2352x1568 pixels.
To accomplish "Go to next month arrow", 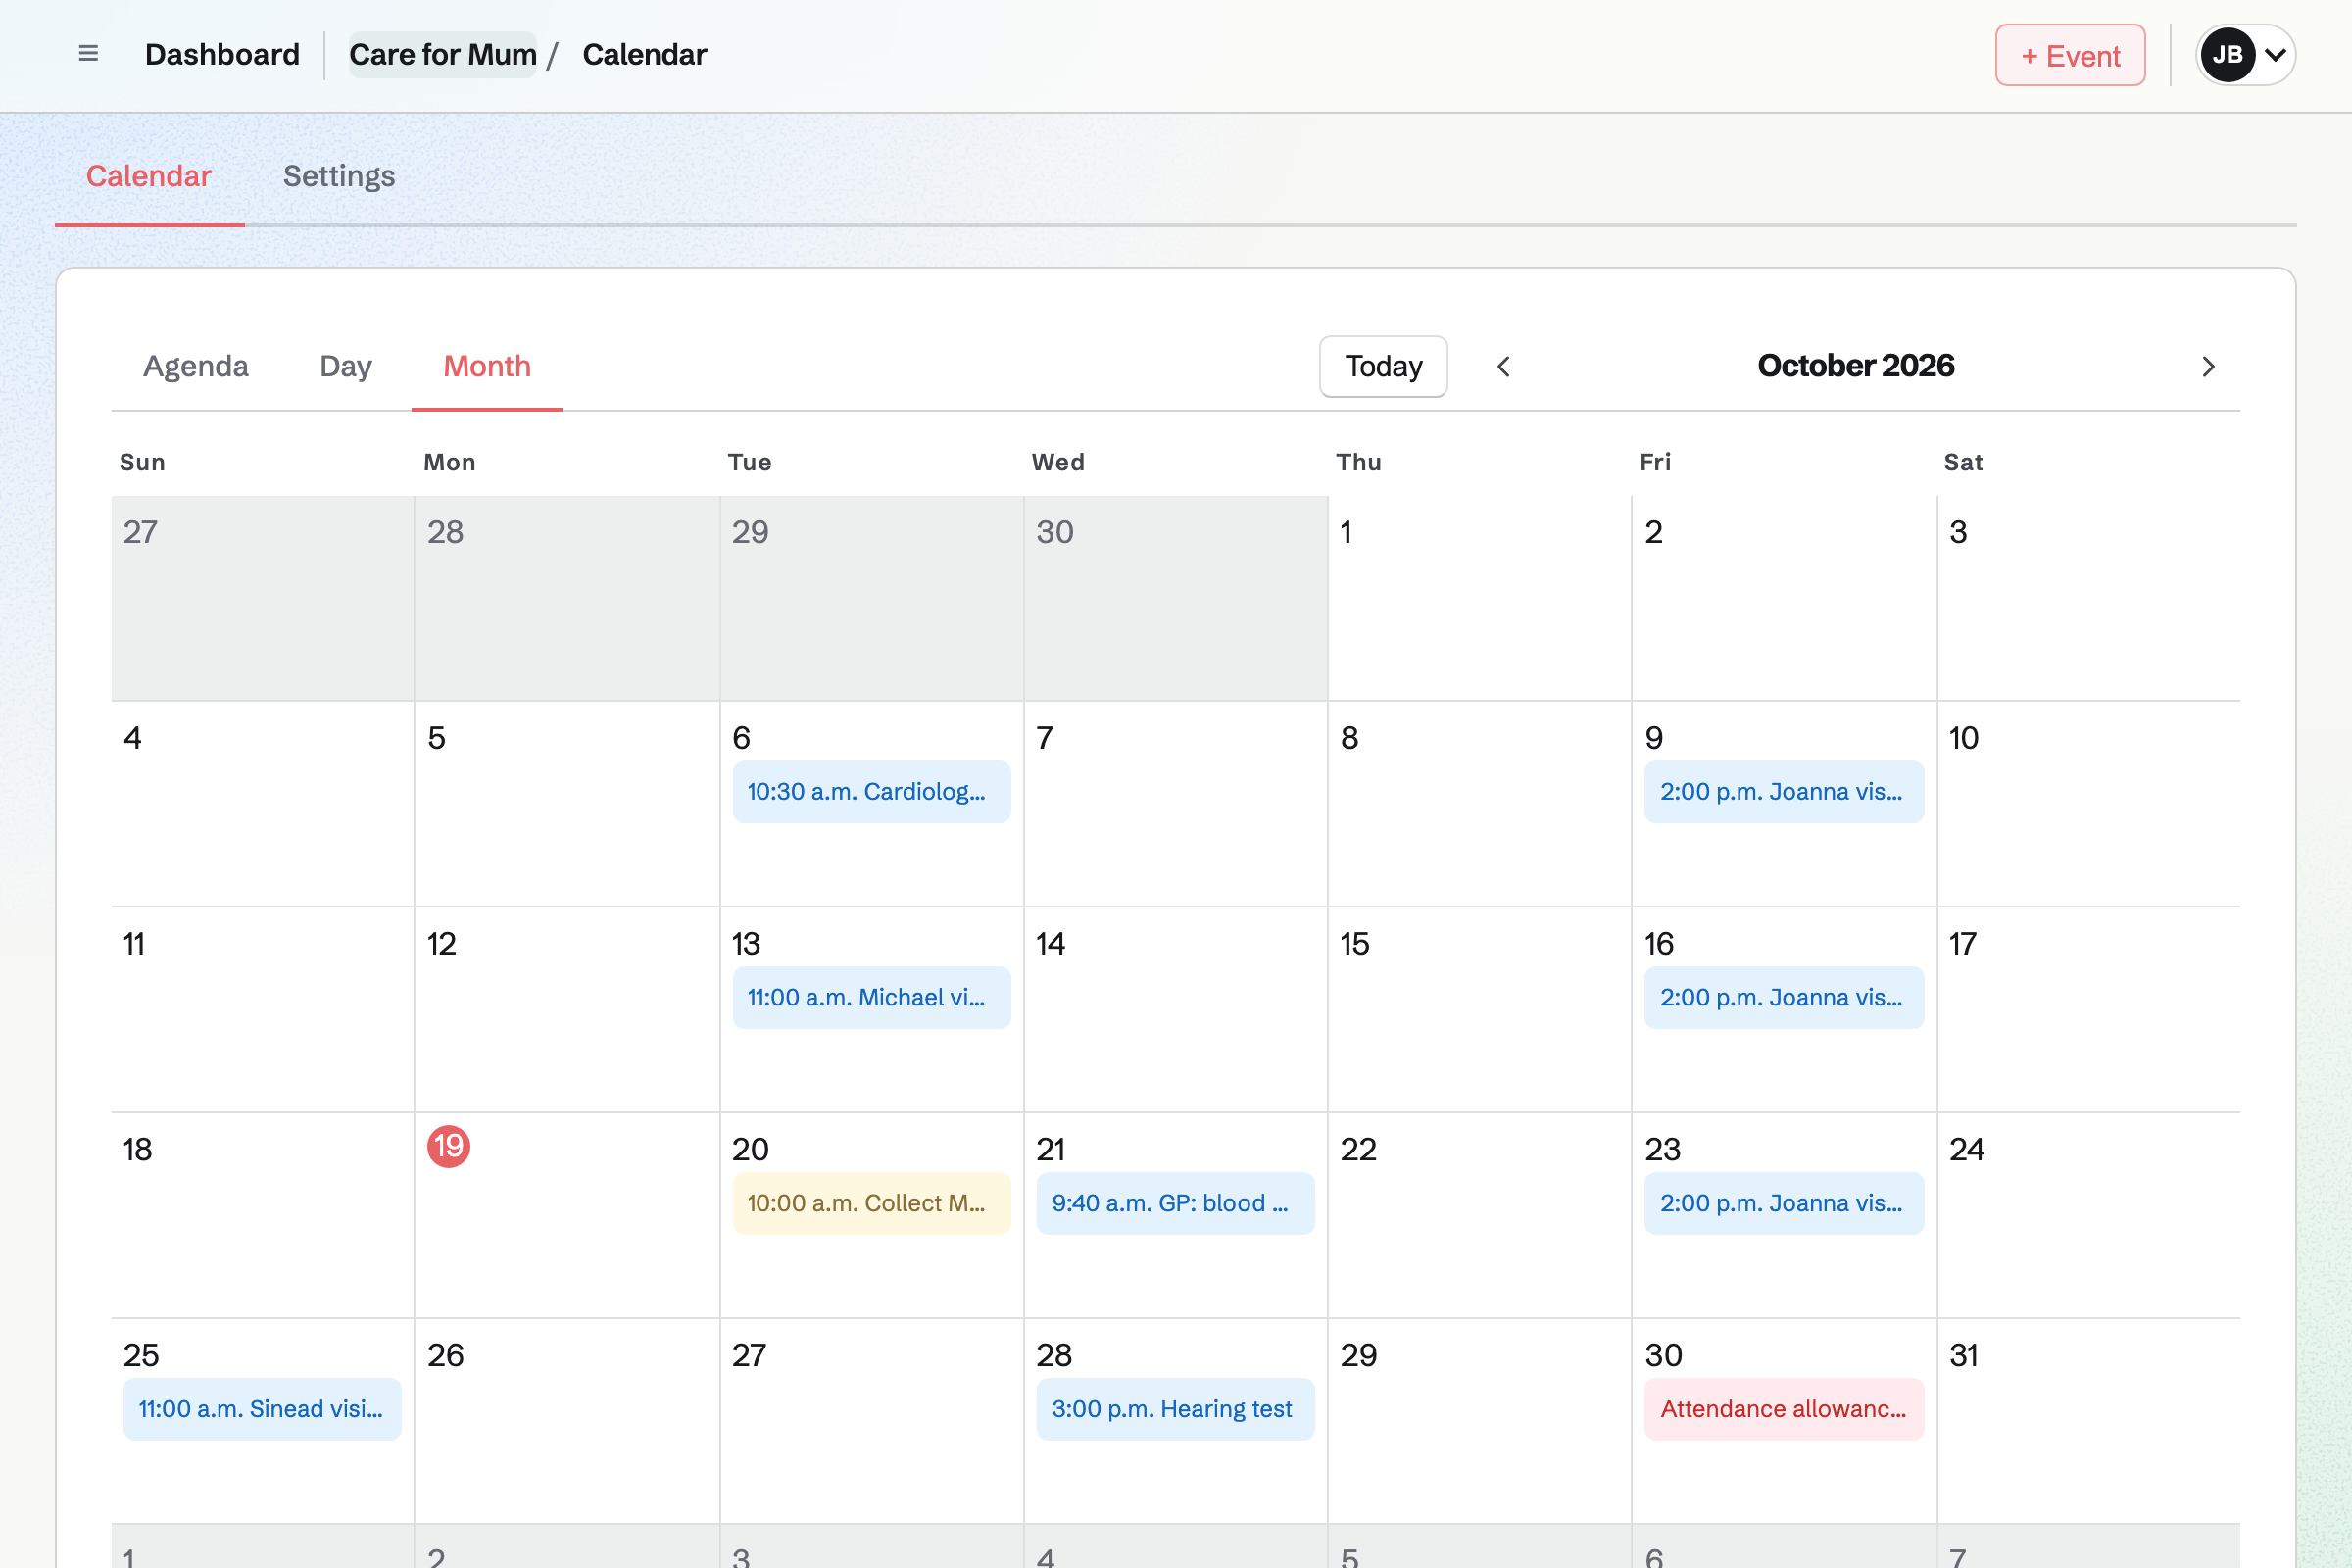I will [2208, 367].
